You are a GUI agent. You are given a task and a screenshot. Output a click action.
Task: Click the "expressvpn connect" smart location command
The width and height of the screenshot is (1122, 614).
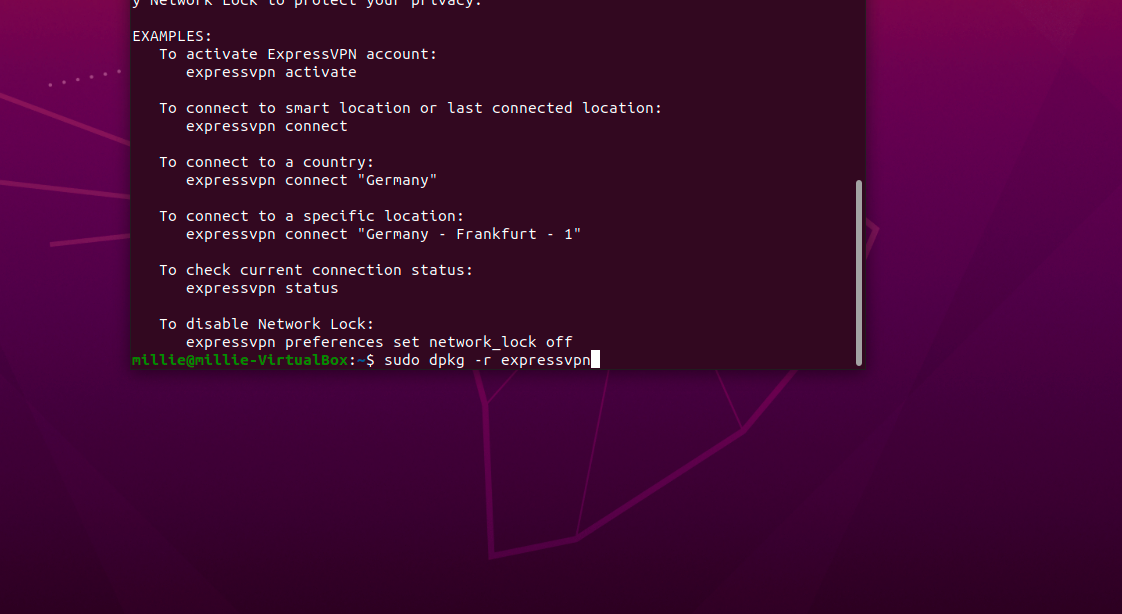click(267, 126)
